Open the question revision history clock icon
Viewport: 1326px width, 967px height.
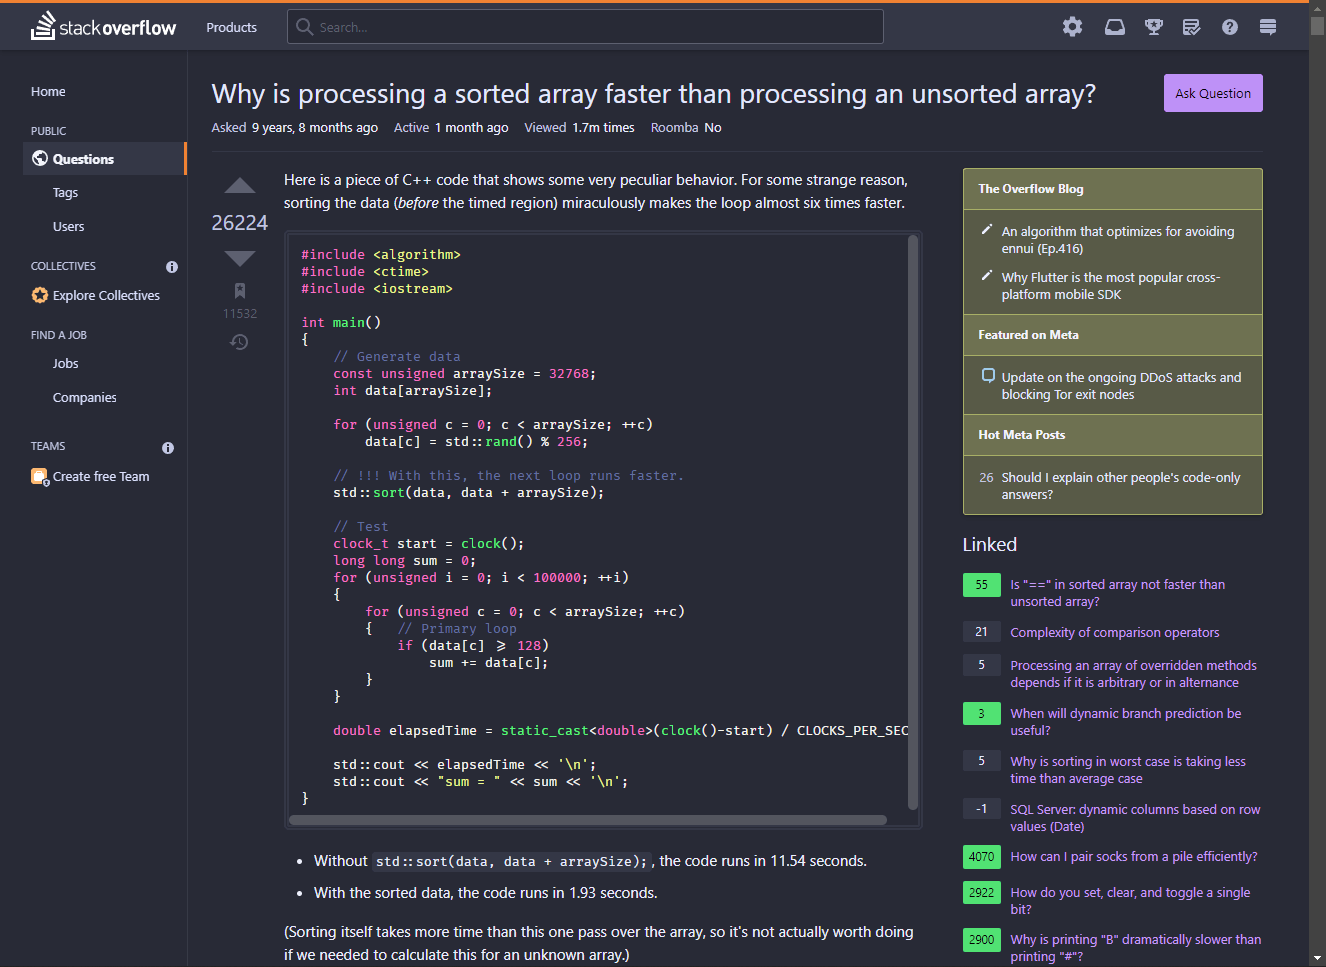[x=239, y=342]
